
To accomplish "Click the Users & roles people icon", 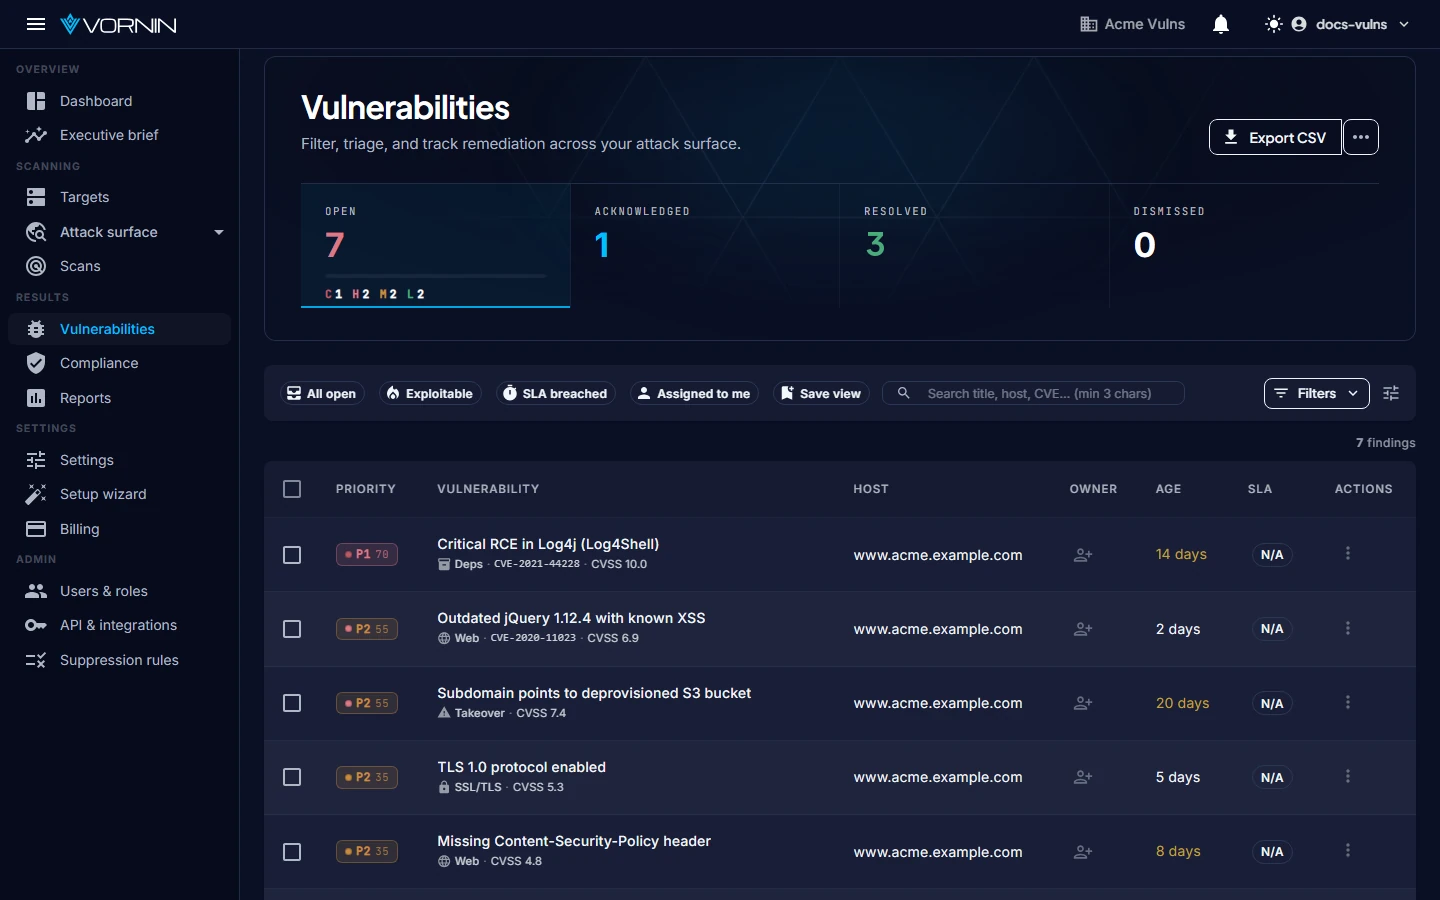I will pyautogui.click(x=36, y=591).
